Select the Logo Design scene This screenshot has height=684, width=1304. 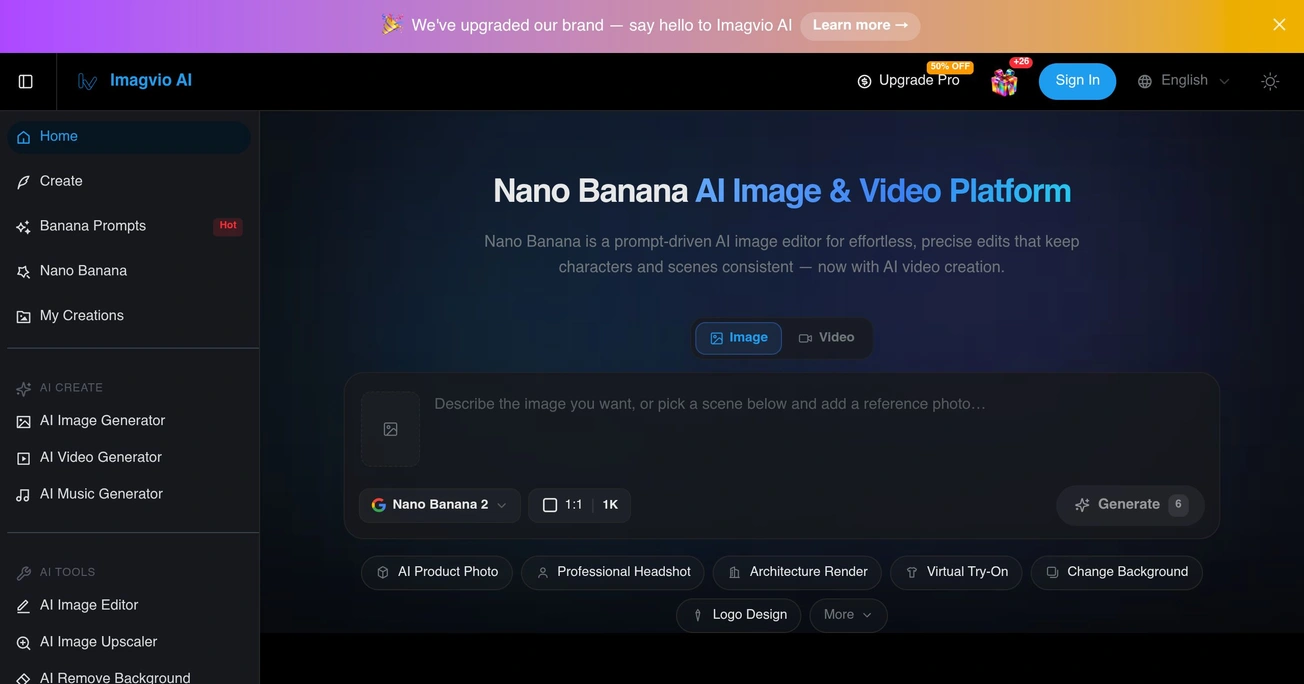[x=739, y=615]
